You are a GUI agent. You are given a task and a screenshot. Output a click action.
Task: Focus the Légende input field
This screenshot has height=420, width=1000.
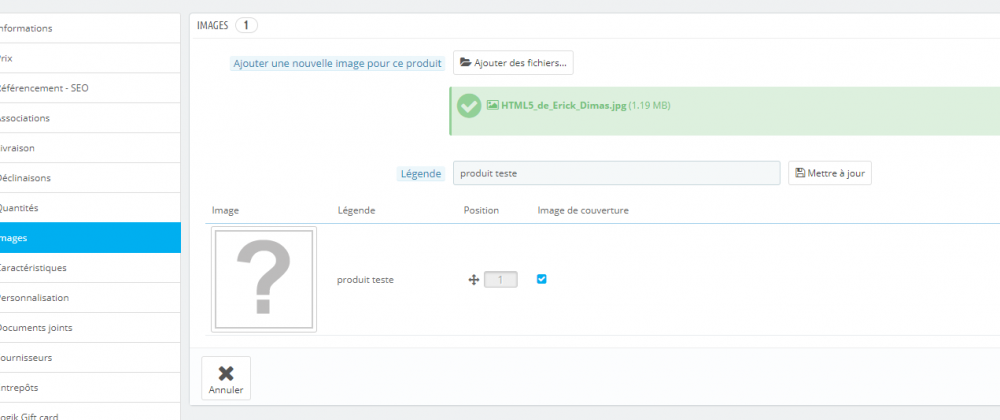(x=617, y=173)
